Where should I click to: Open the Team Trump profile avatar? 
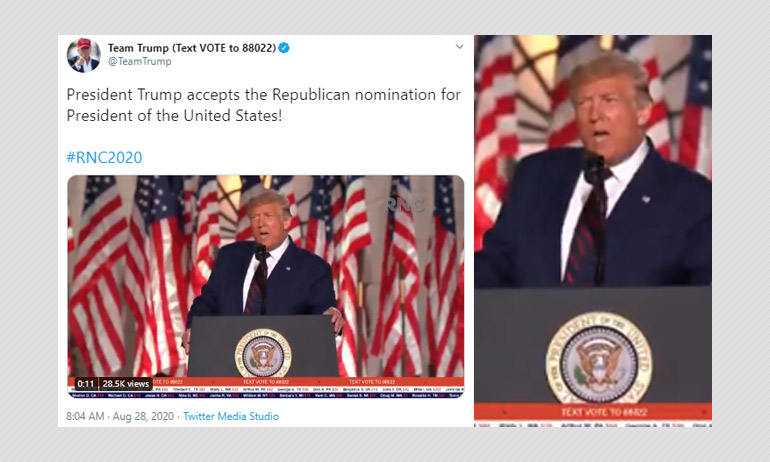pos(83,55)
